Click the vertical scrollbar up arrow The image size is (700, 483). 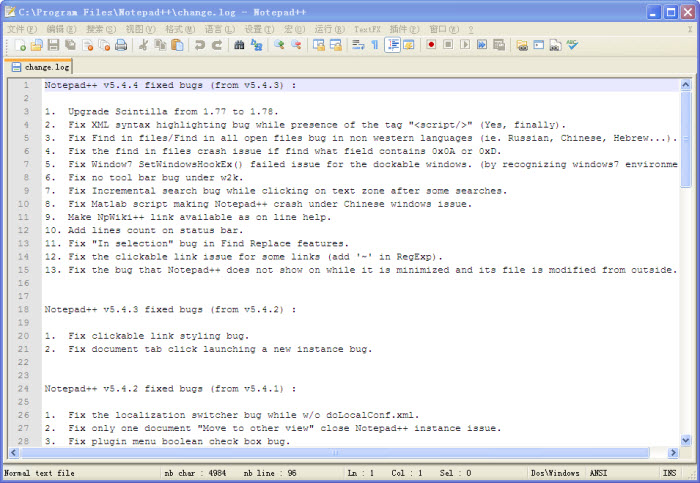(x=686, y=85)
